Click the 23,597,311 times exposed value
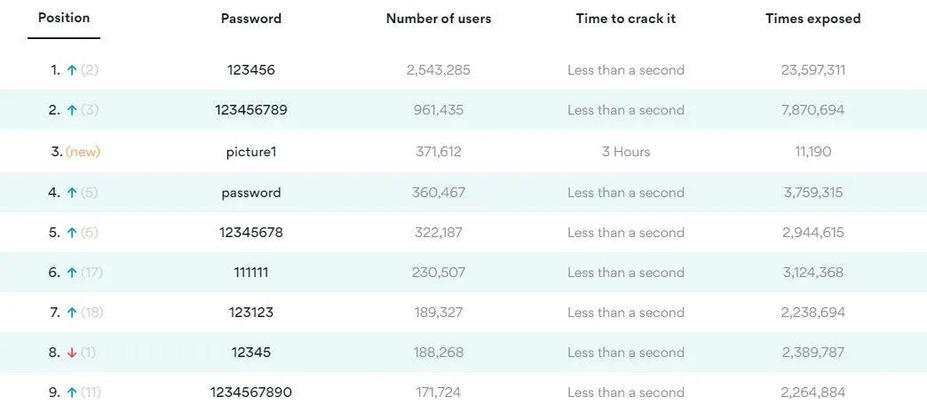Screen dimensions: 927x400 (x=813, y=70)
